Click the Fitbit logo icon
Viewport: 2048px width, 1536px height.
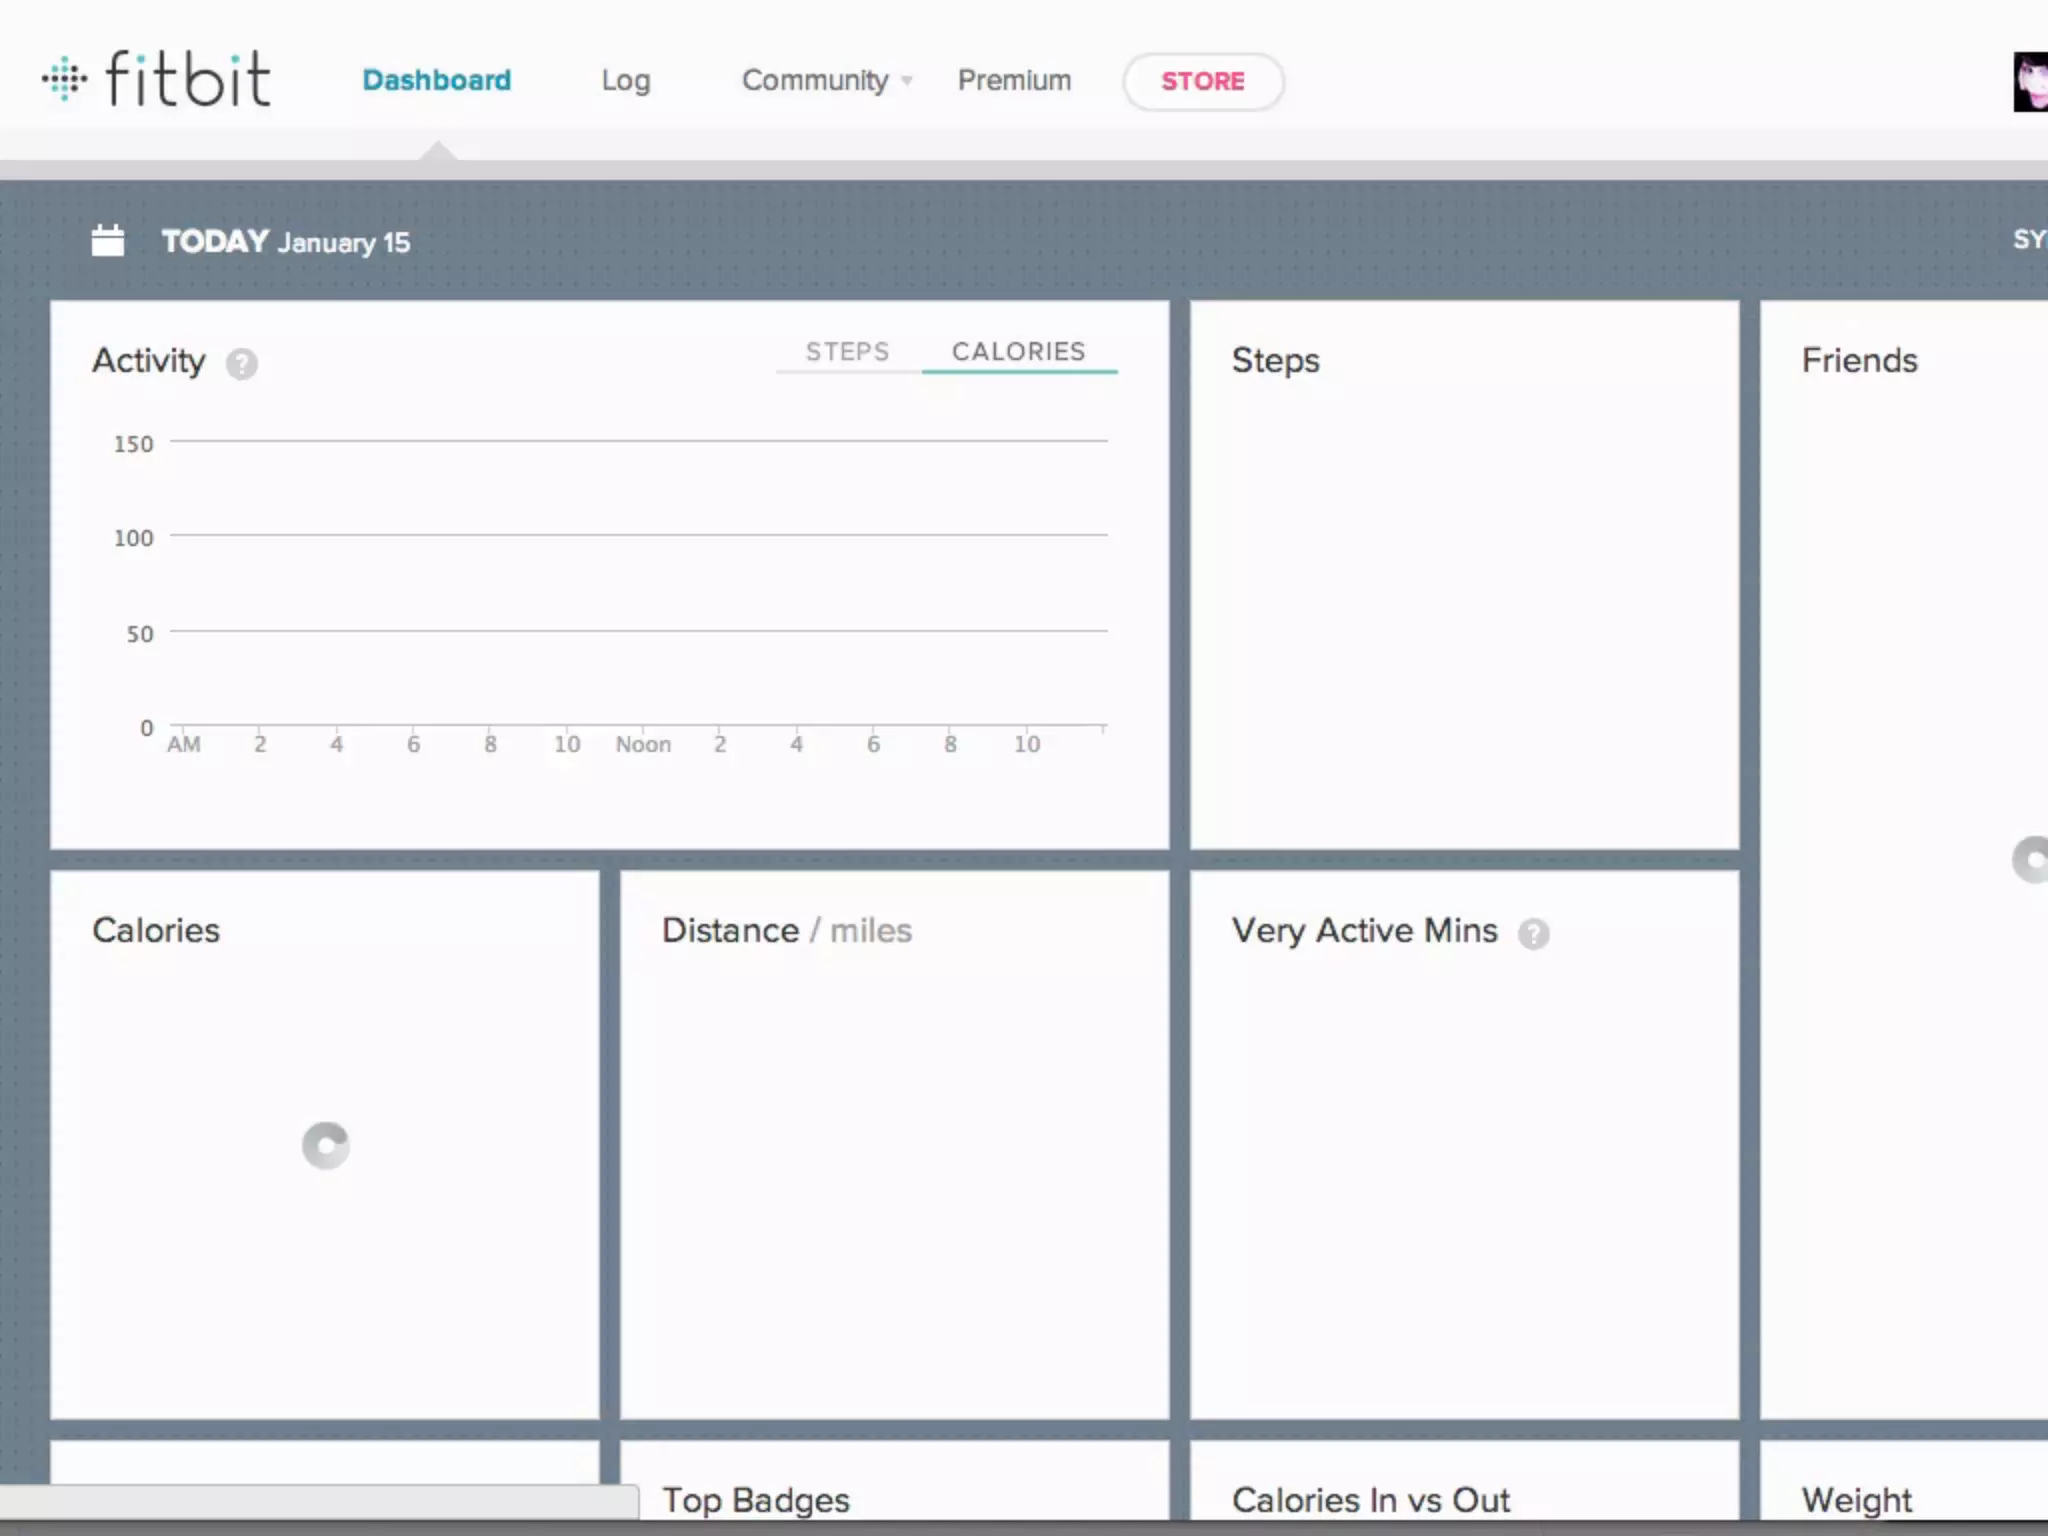coord(64,78)
